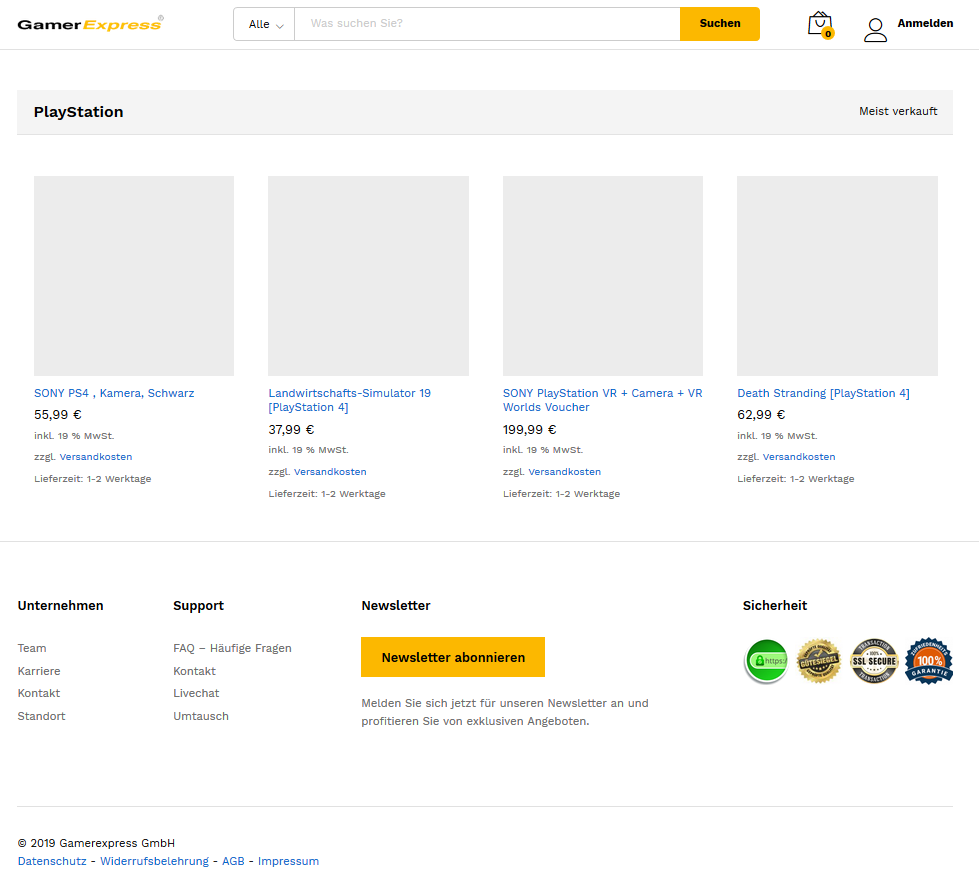Click the GamerExpress logo
The width and height of the screenshot is (979, 878).
91,24
